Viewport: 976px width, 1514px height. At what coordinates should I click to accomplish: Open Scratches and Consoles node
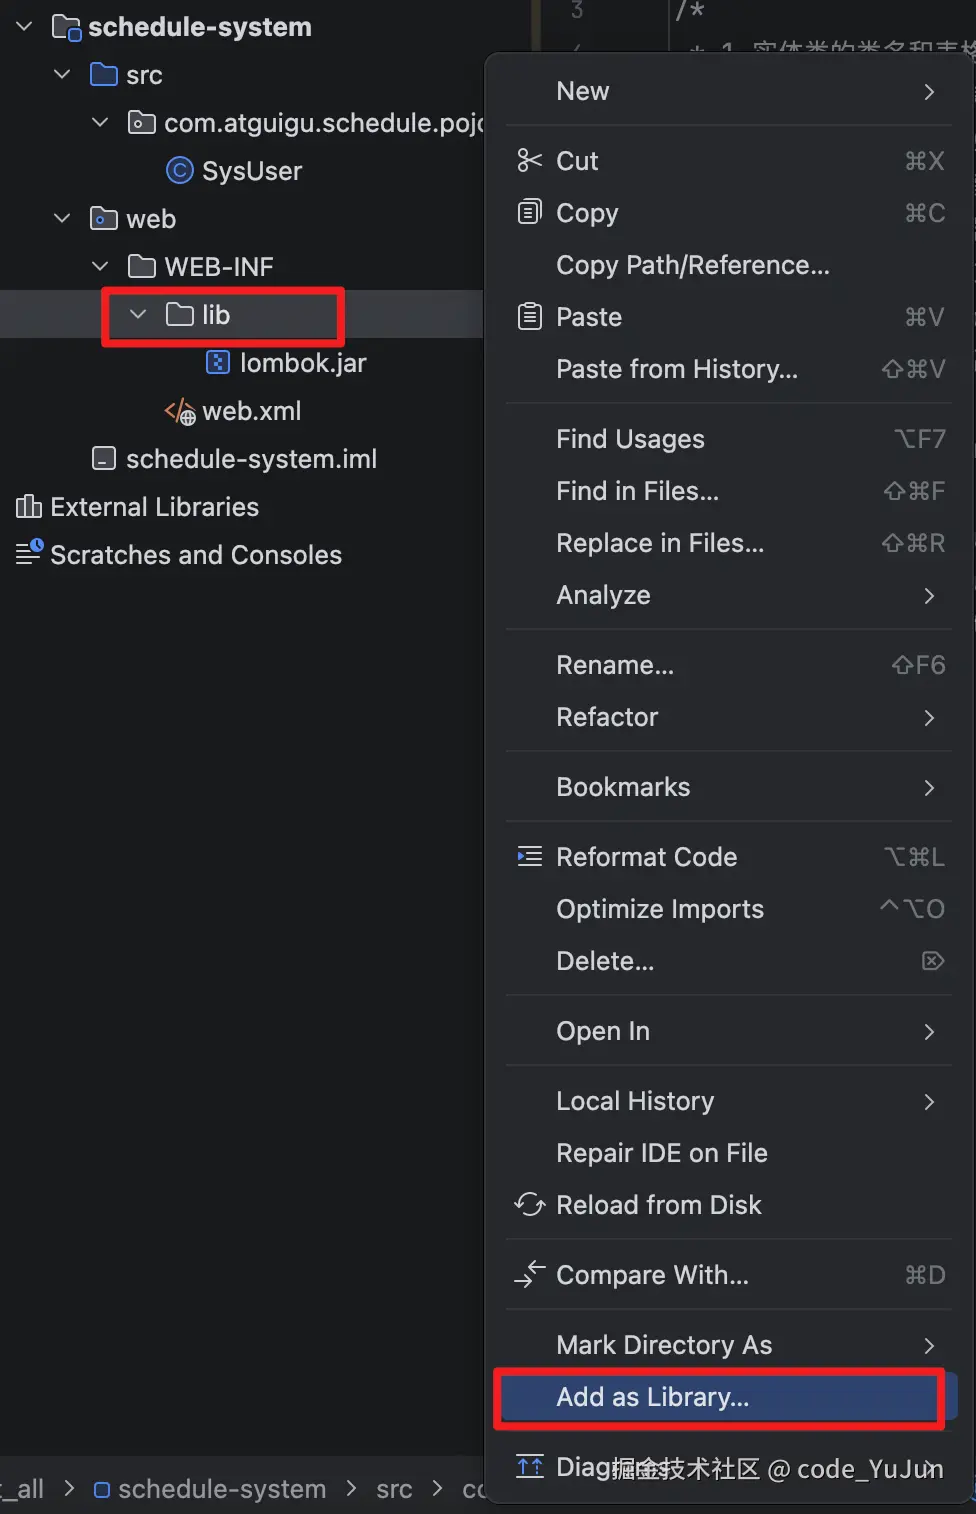pos(195,555)
